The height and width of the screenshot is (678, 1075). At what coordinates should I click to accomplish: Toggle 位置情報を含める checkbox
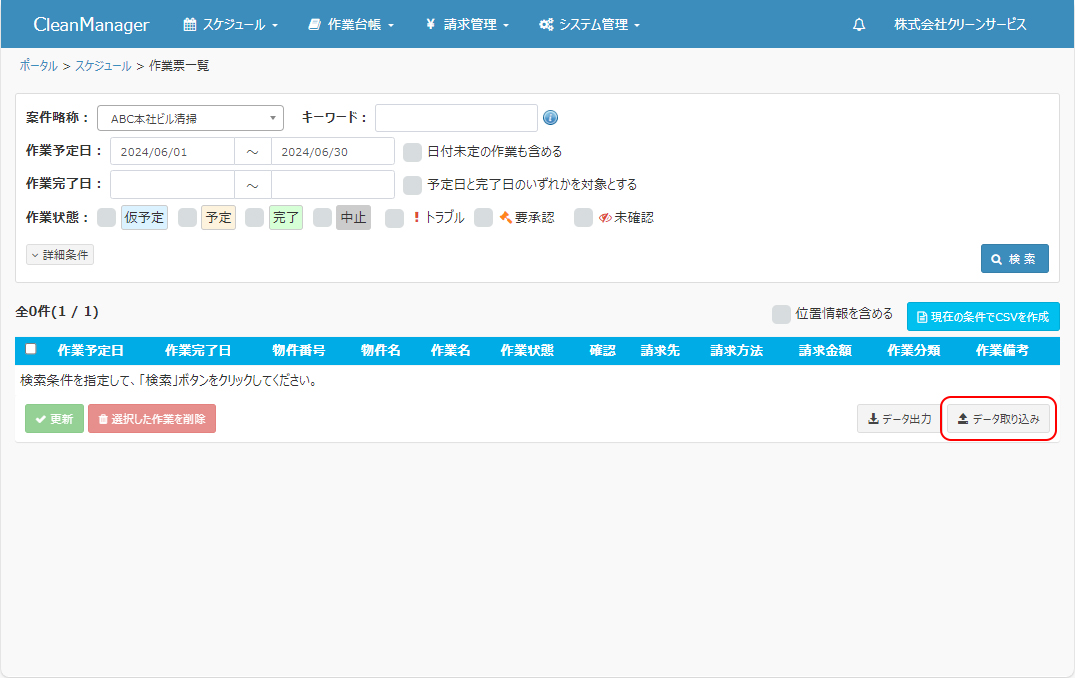[781, 315]
